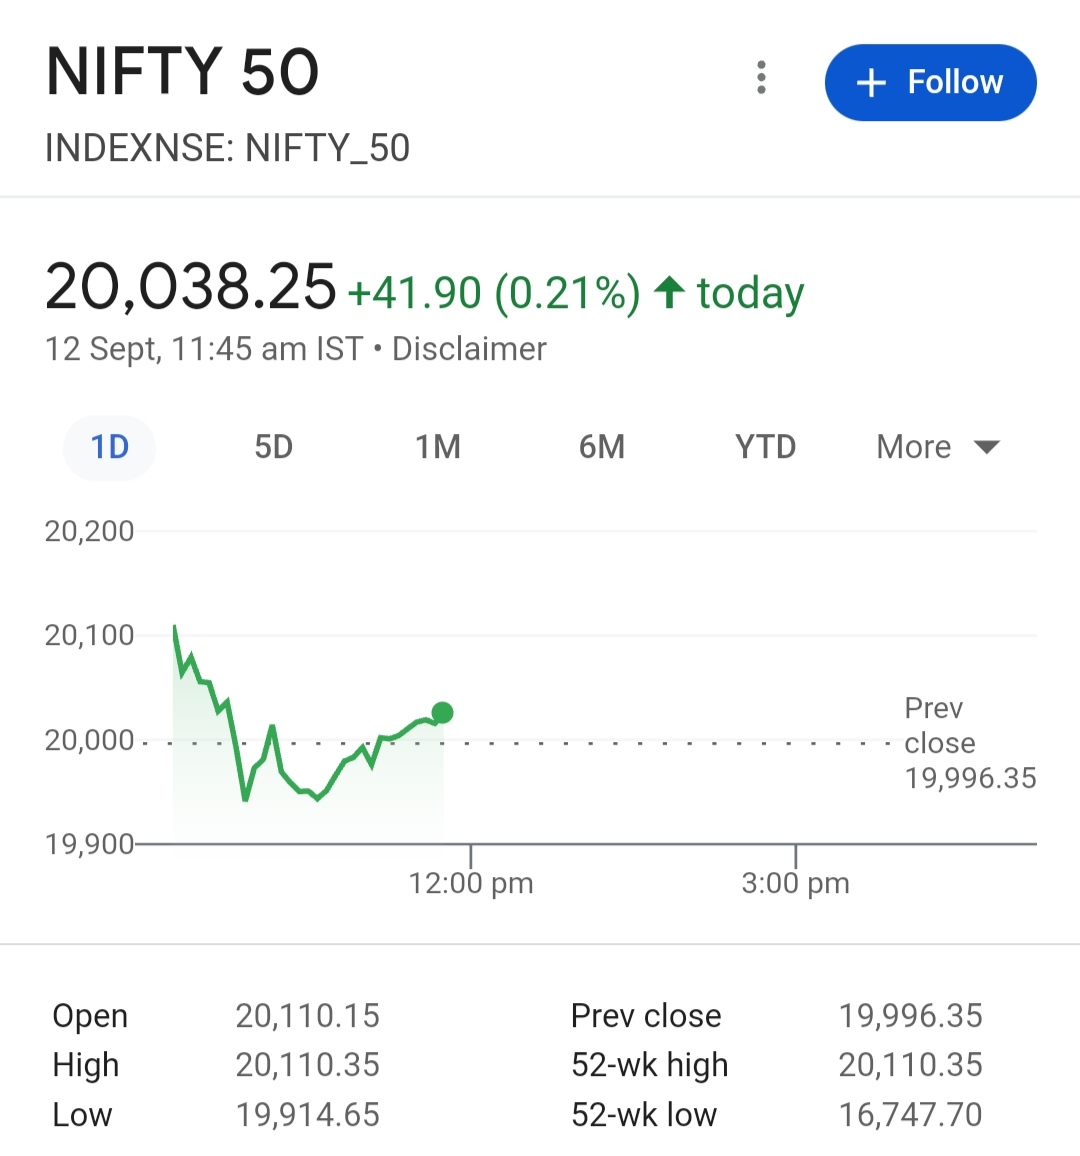Viewport: 1080px width, 1156px height.
Task: Click the 52-wk high value 20,110.35
Action: point(910,1065)
